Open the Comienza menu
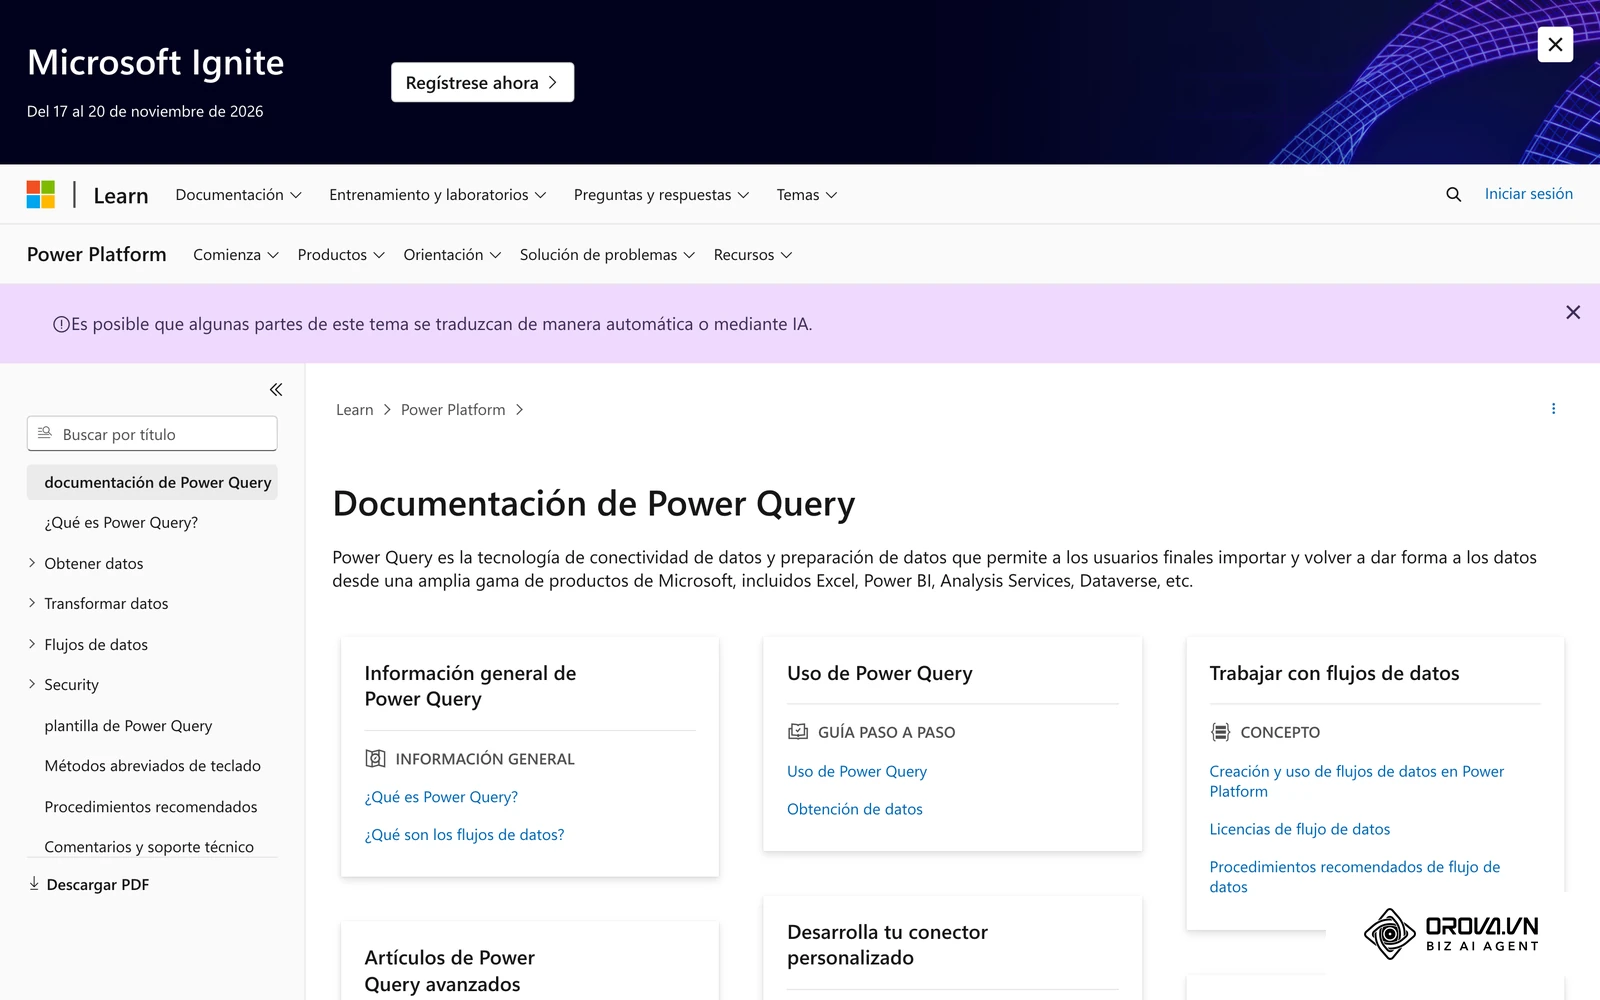 tap(236, 255)
